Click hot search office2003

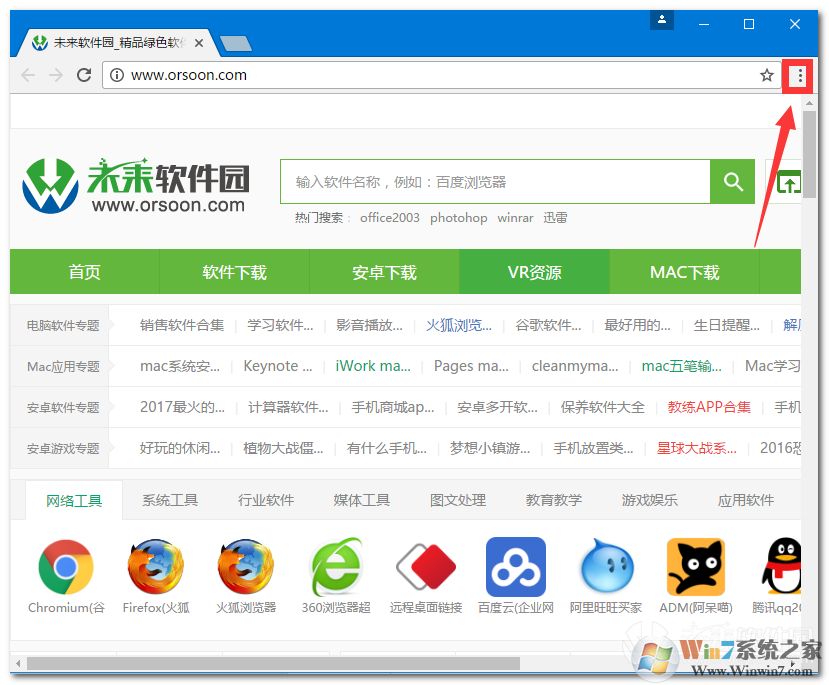pyautogui.click(x=390, y=218)
